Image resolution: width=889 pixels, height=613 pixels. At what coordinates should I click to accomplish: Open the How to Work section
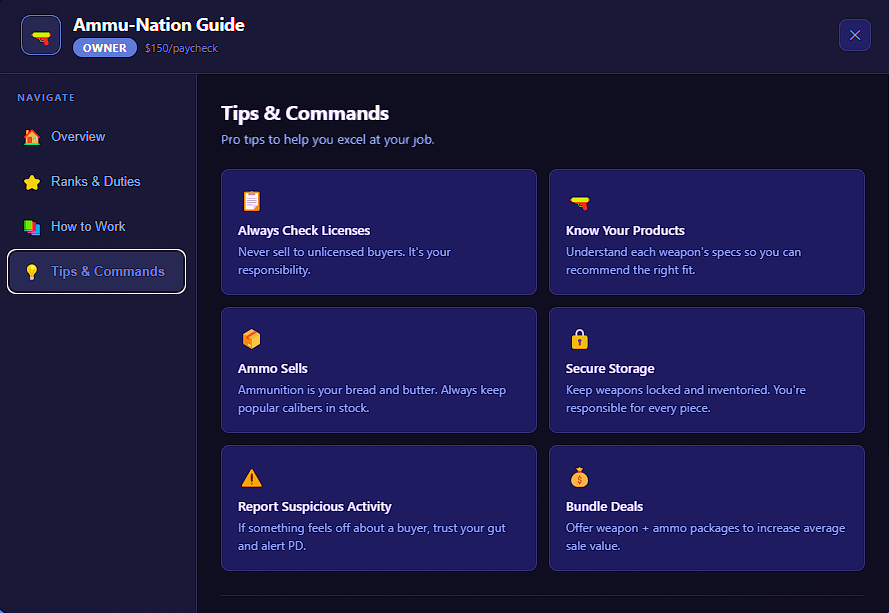(x=96, y=226)
